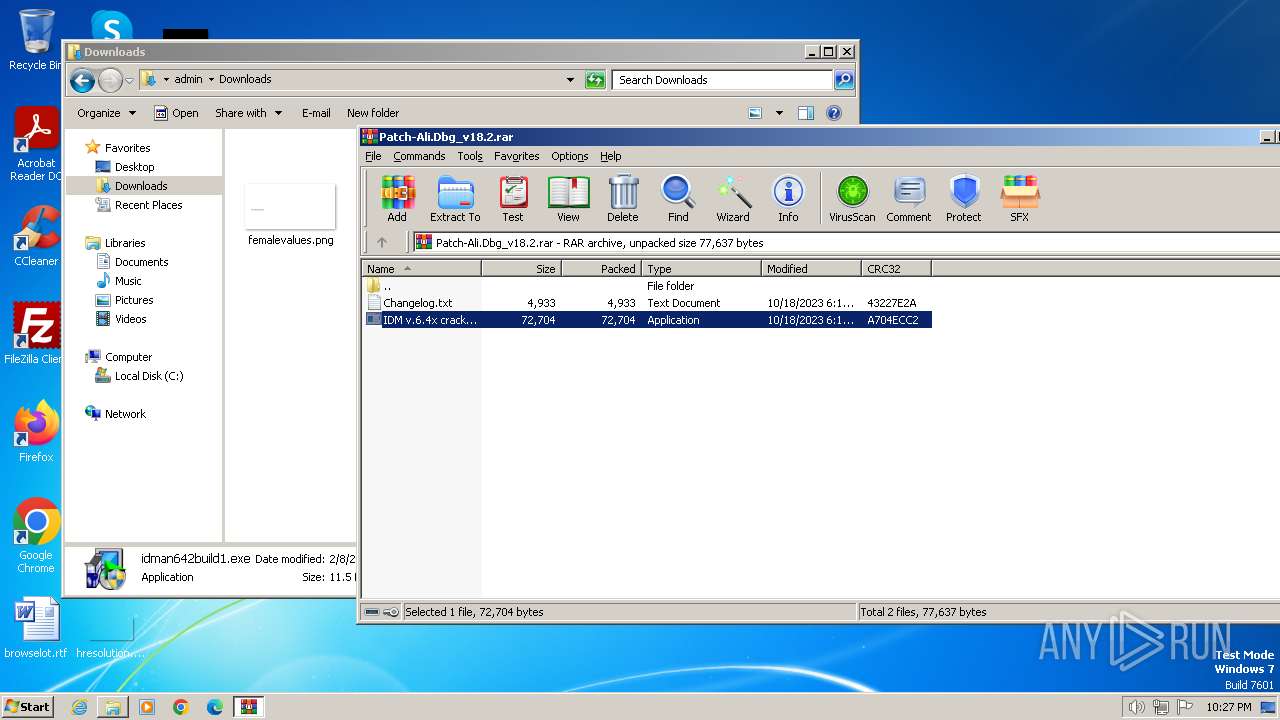Open Explorer help icon

click(x=834, y=113)
